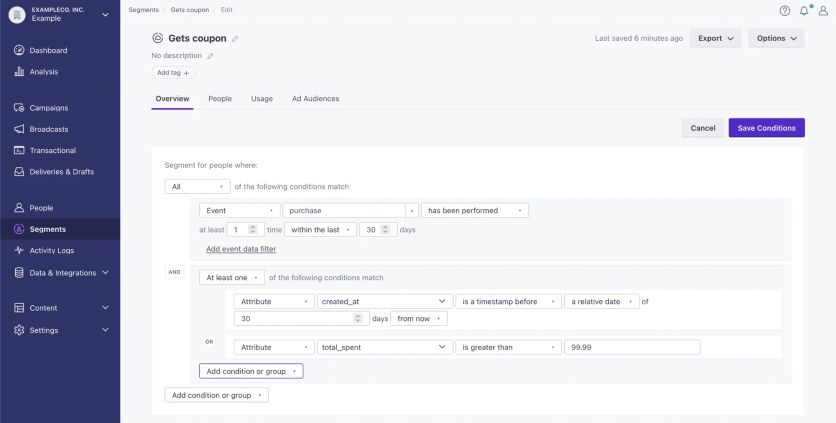Click the People person icon in sidebar
Screen dimensions: 836x423
(19, 207)
